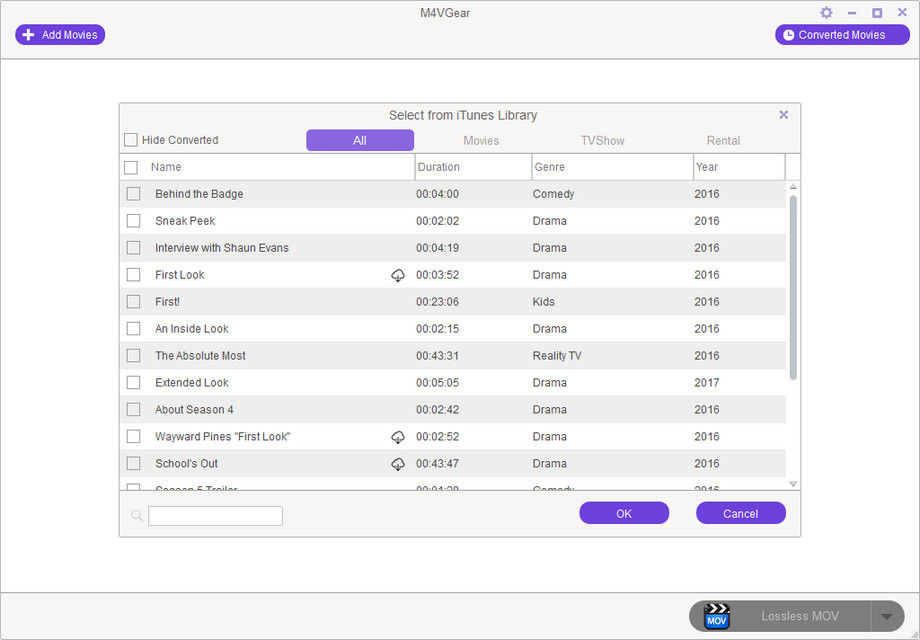Click cloud download icon beside First Look

[x=398, y=275]
